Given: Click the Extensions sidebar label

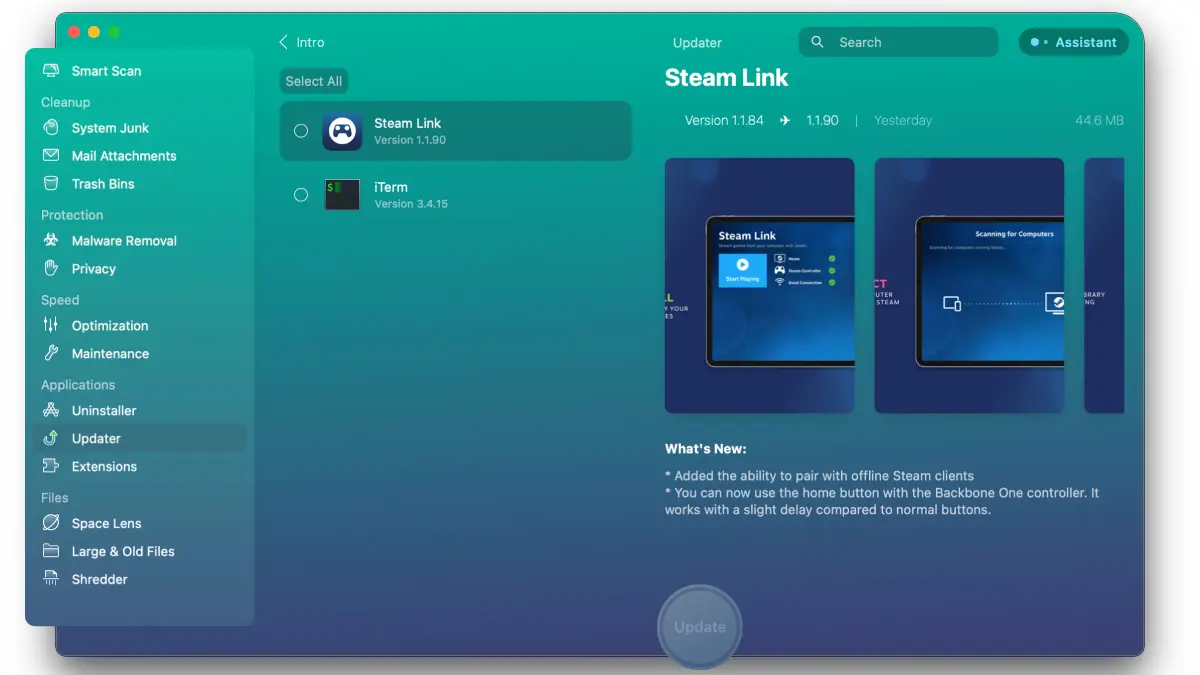Looking at the screenshot, I should [x=104, y=467].
